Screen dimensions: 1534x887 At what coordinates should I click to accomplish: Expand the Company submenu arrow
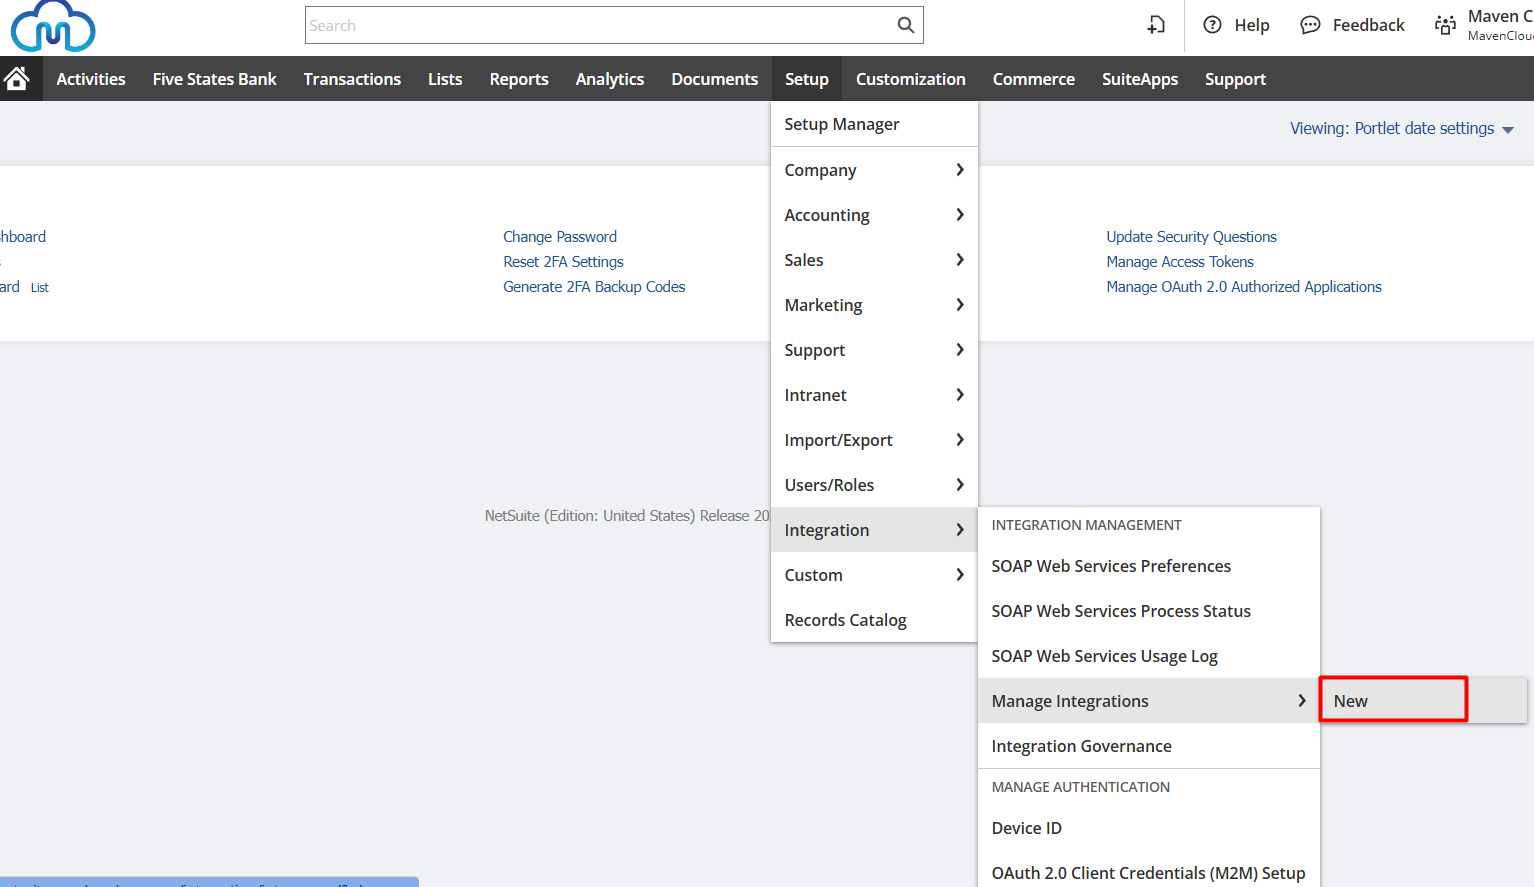(959, 170)
